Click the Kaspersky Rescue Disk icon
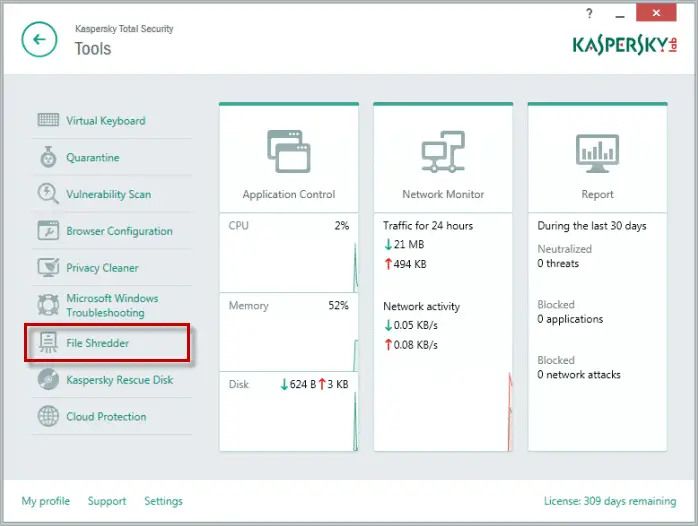Screen dimensions: 698x526 point(48,379)
